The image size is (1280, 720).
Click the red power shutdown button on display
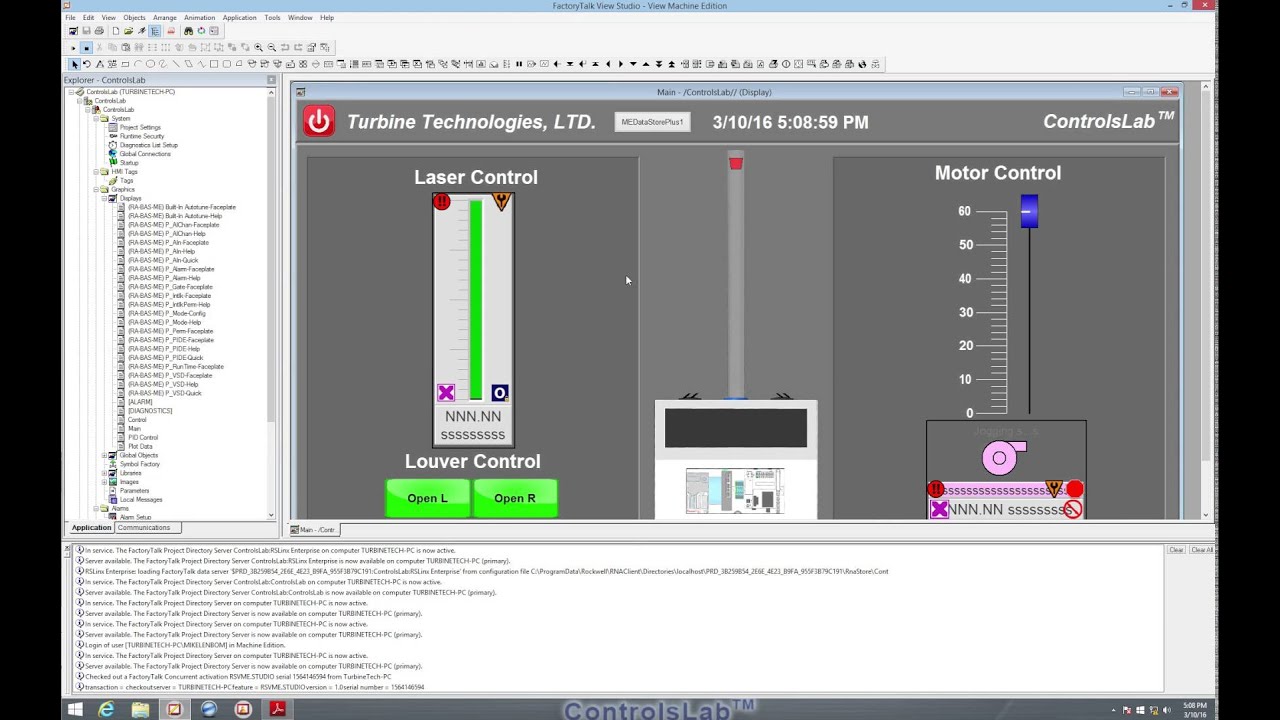319,122
